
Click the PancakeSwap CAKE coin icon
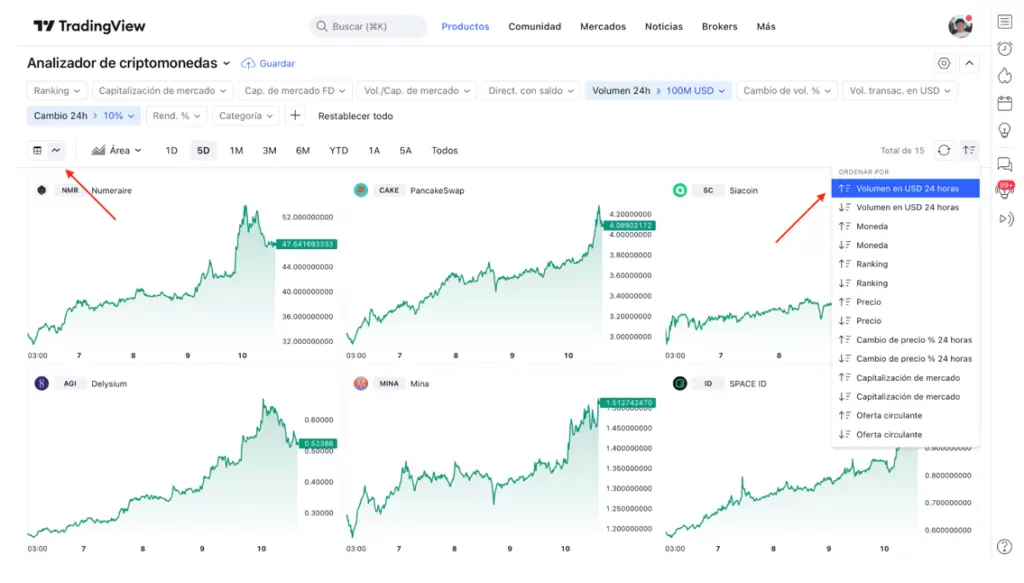click(x=360, y=190)
